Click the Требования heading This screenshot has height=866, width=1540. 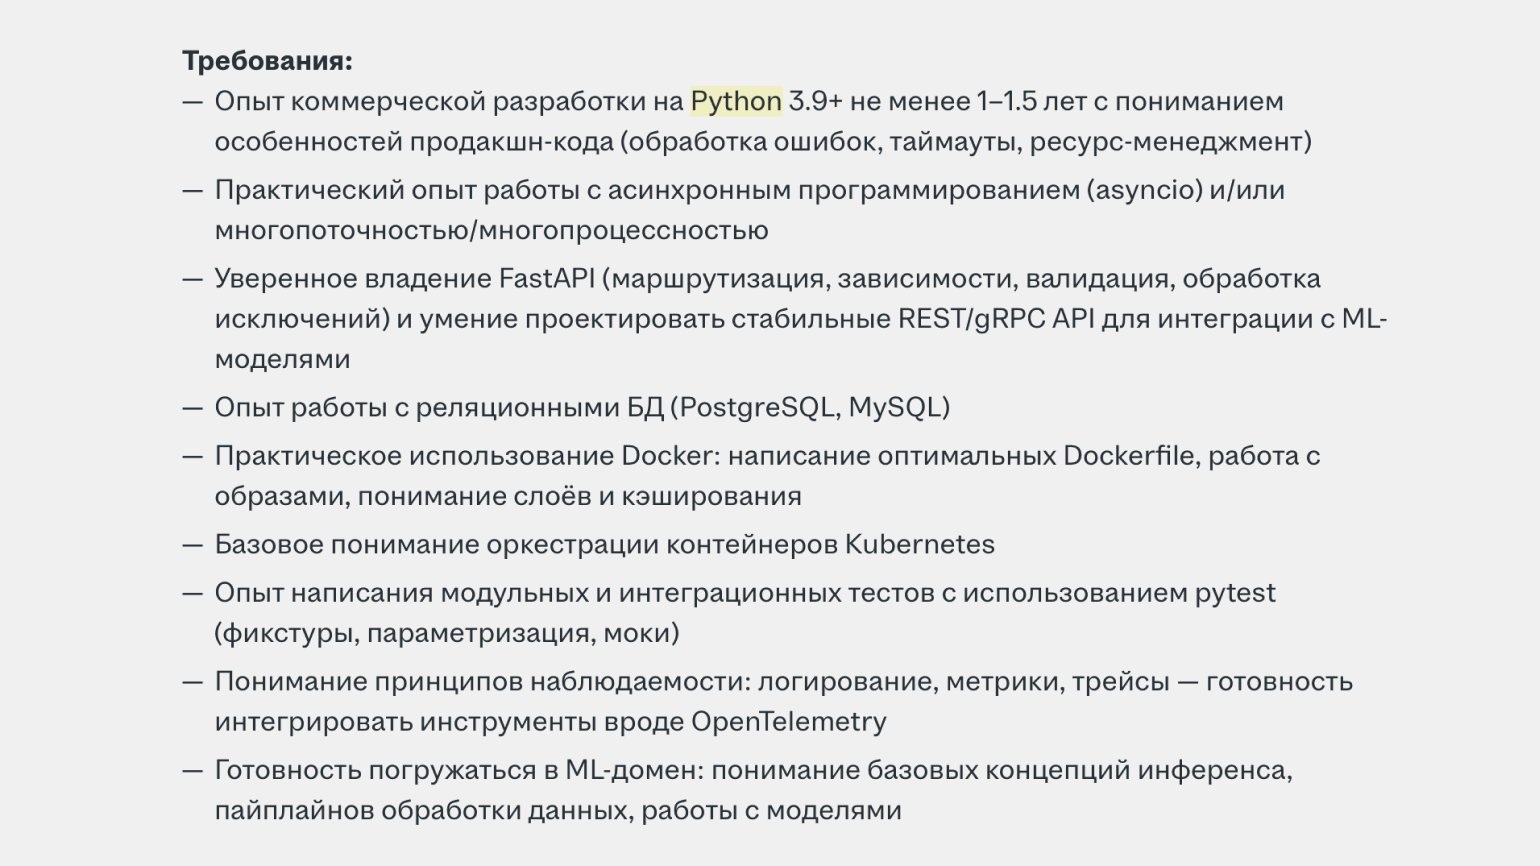click(x=267, y=61)
